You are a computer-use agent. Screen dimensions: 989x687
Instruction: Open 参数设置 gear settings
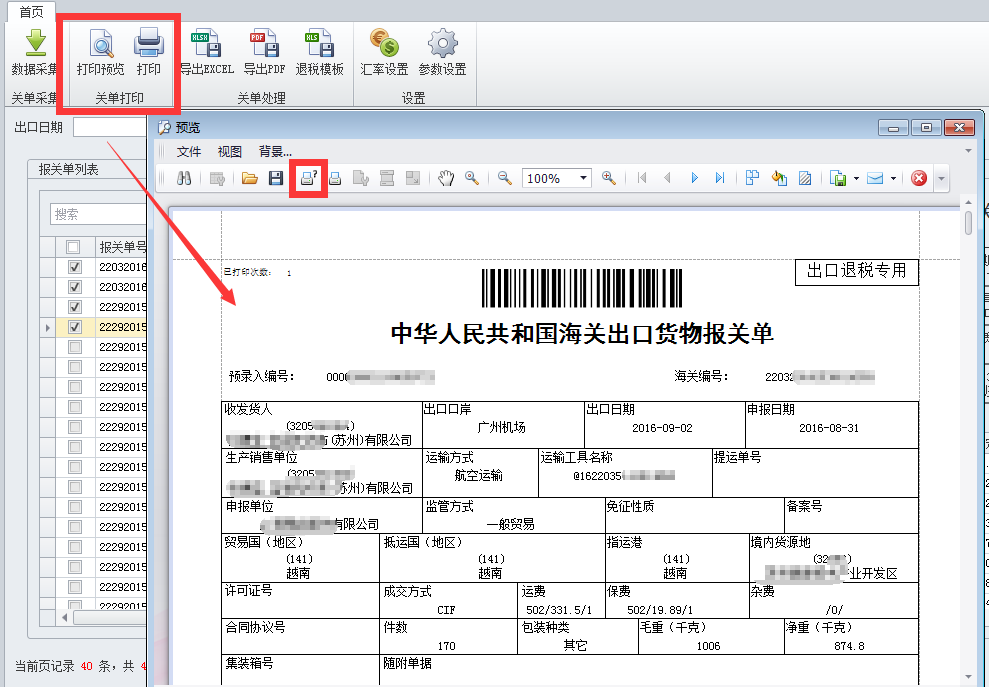point(442,45)
